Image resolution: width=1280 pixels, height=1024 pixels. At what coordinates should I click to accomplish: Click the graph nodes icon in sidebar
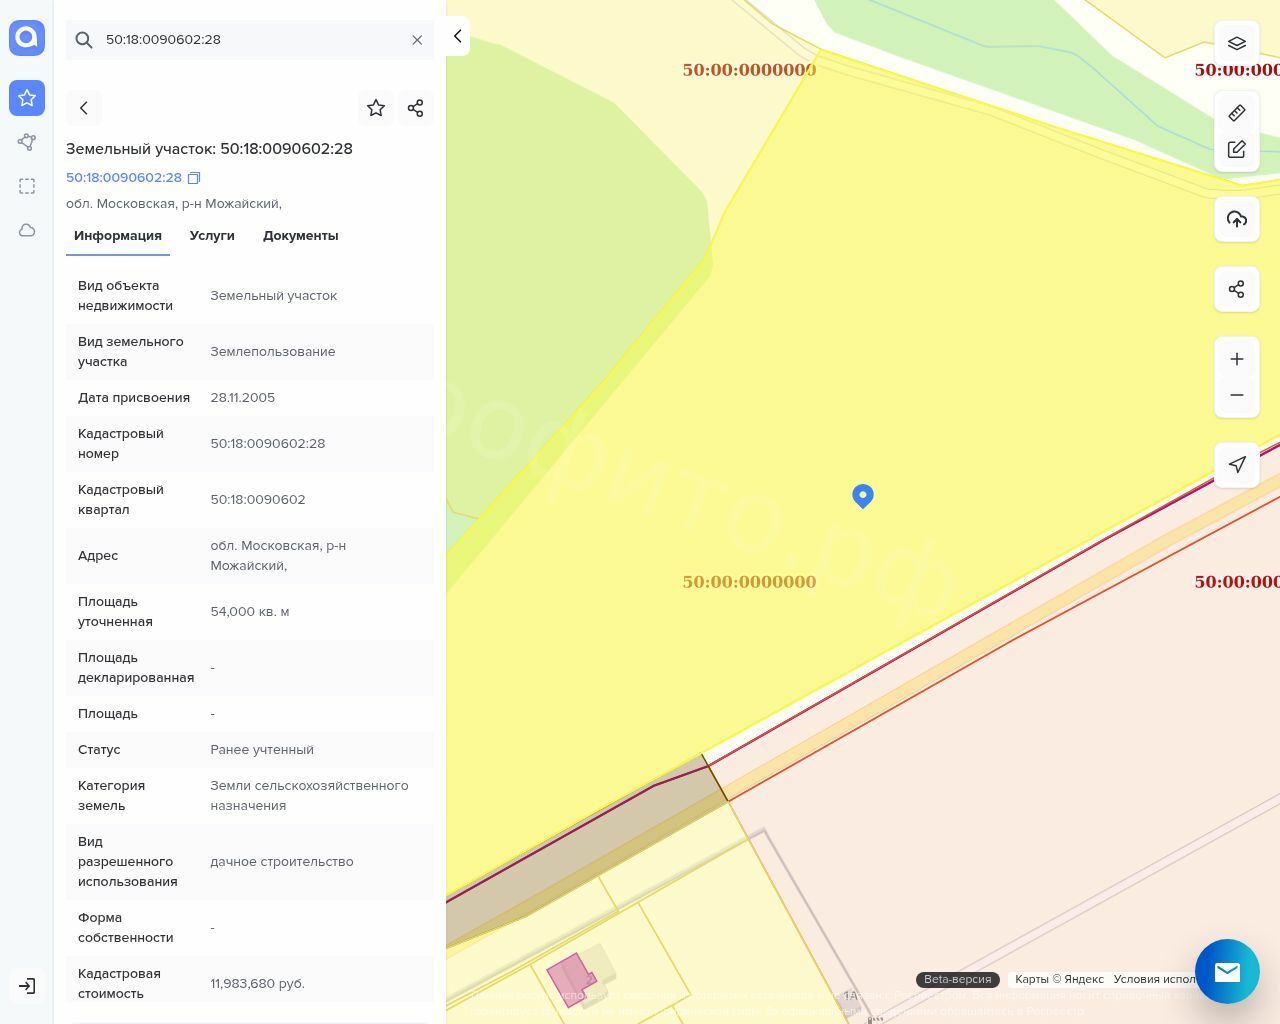[x=27, y=142]
